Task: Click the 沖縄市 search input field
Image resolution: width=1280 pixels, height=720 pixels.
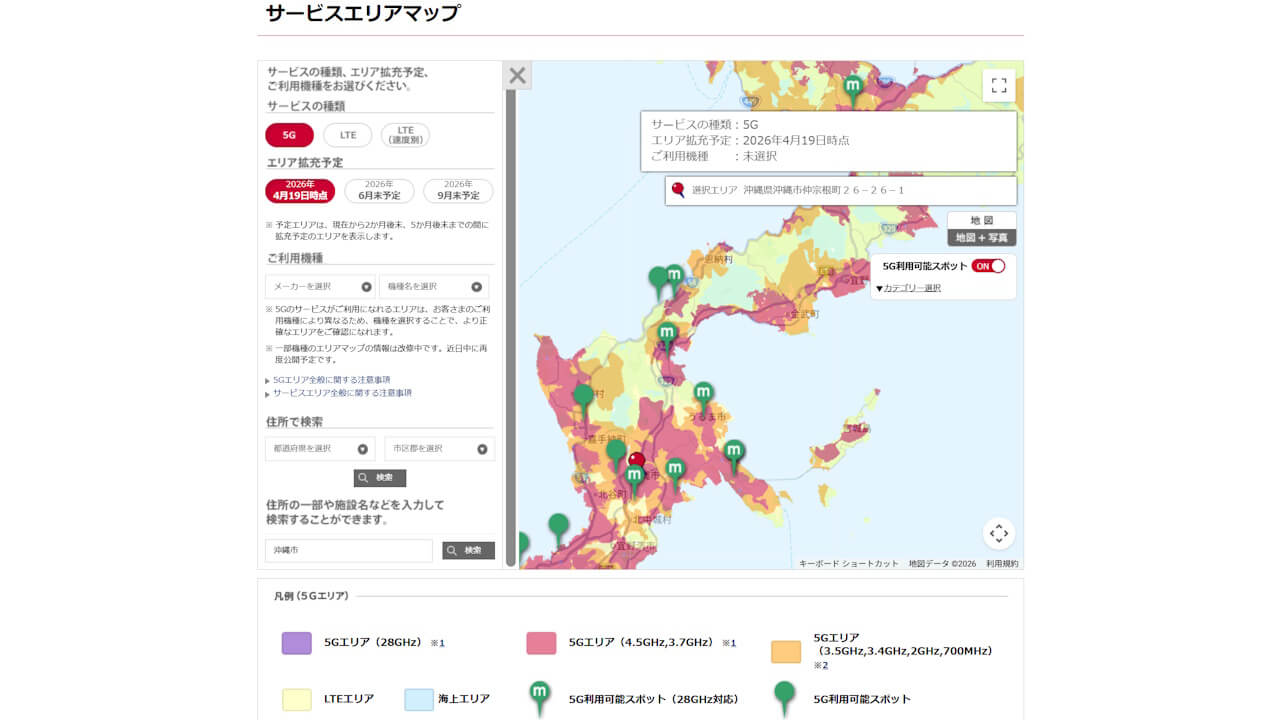Action: tap(348, 550)
